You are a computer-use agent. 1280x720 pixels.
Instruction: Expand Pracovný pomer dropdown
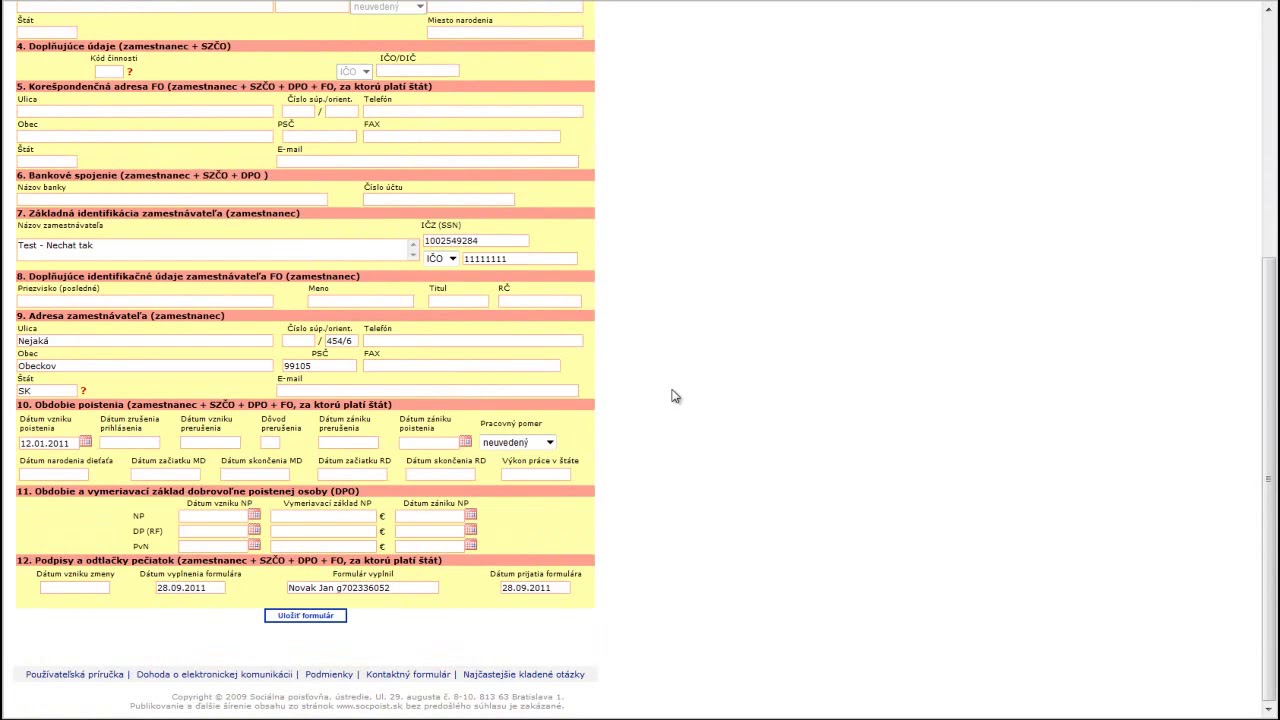(518, 442)
